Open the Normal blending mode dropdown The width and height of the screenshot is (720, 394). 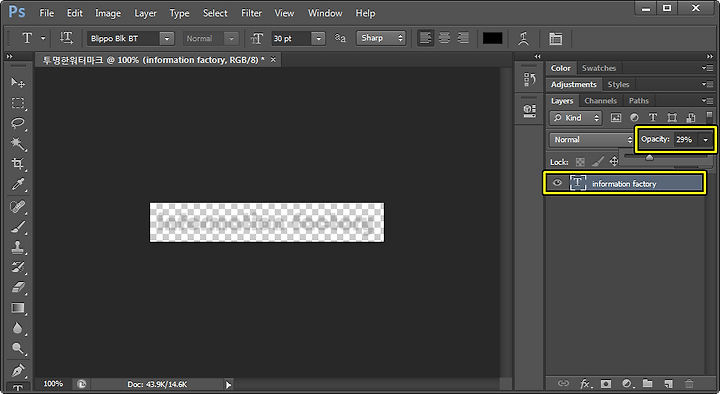pyautogui.click(x=591, y=140)
